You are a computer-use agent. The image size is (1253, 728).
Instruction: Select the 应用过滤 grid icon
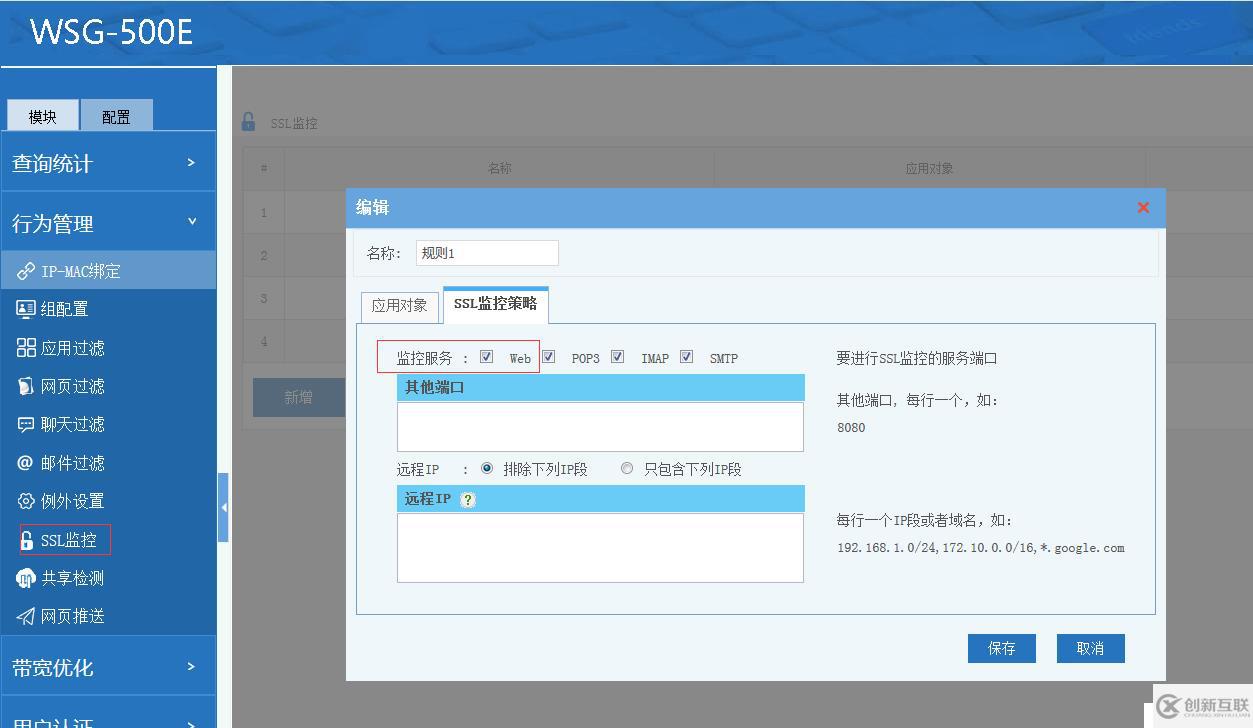coord(26,348)
